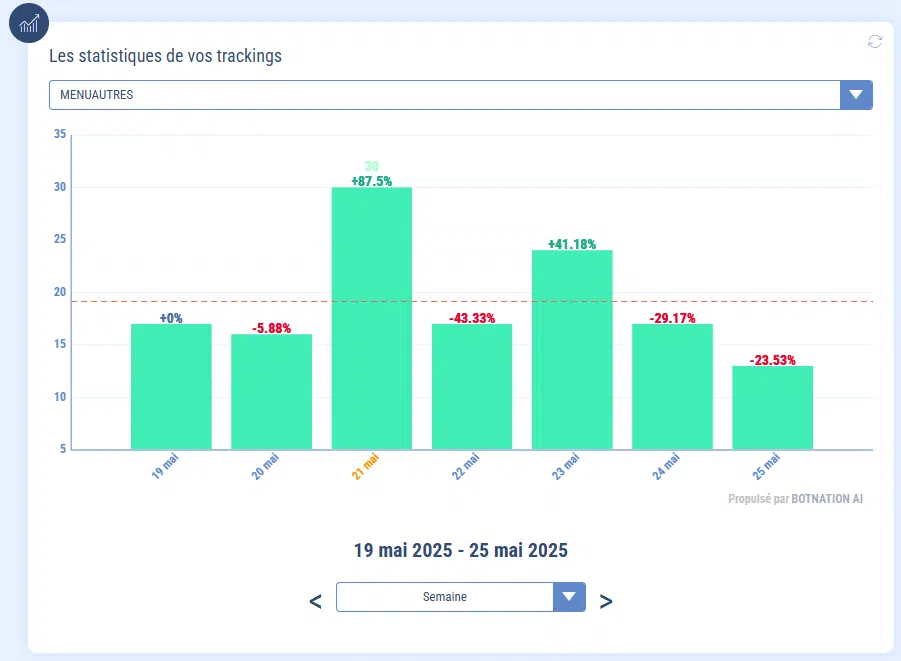Expand the tracking selector blue arrow
This screenshot has width=901, height=661.
point(856,95)
